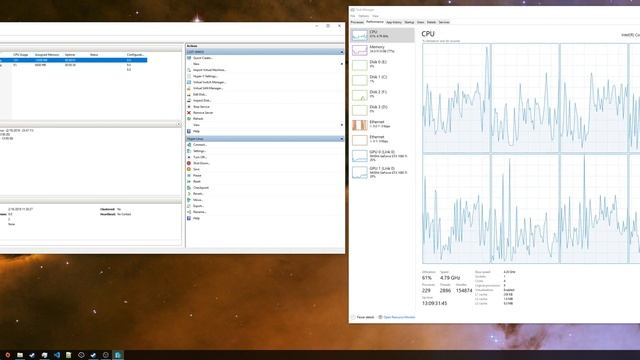The image size is (640, 360).
Task: Click Pause action for the VM
Action: tap(197, 176)
